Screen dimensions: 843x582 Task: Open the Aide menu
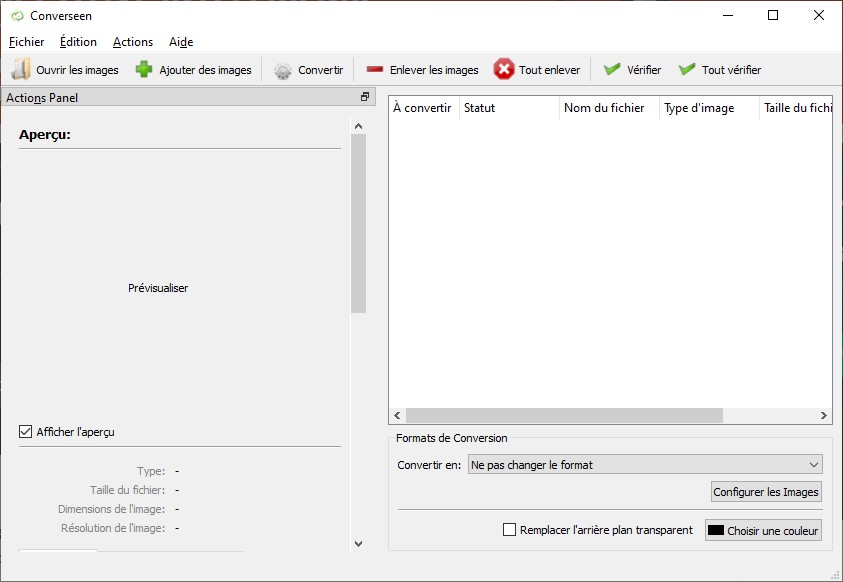181,42
